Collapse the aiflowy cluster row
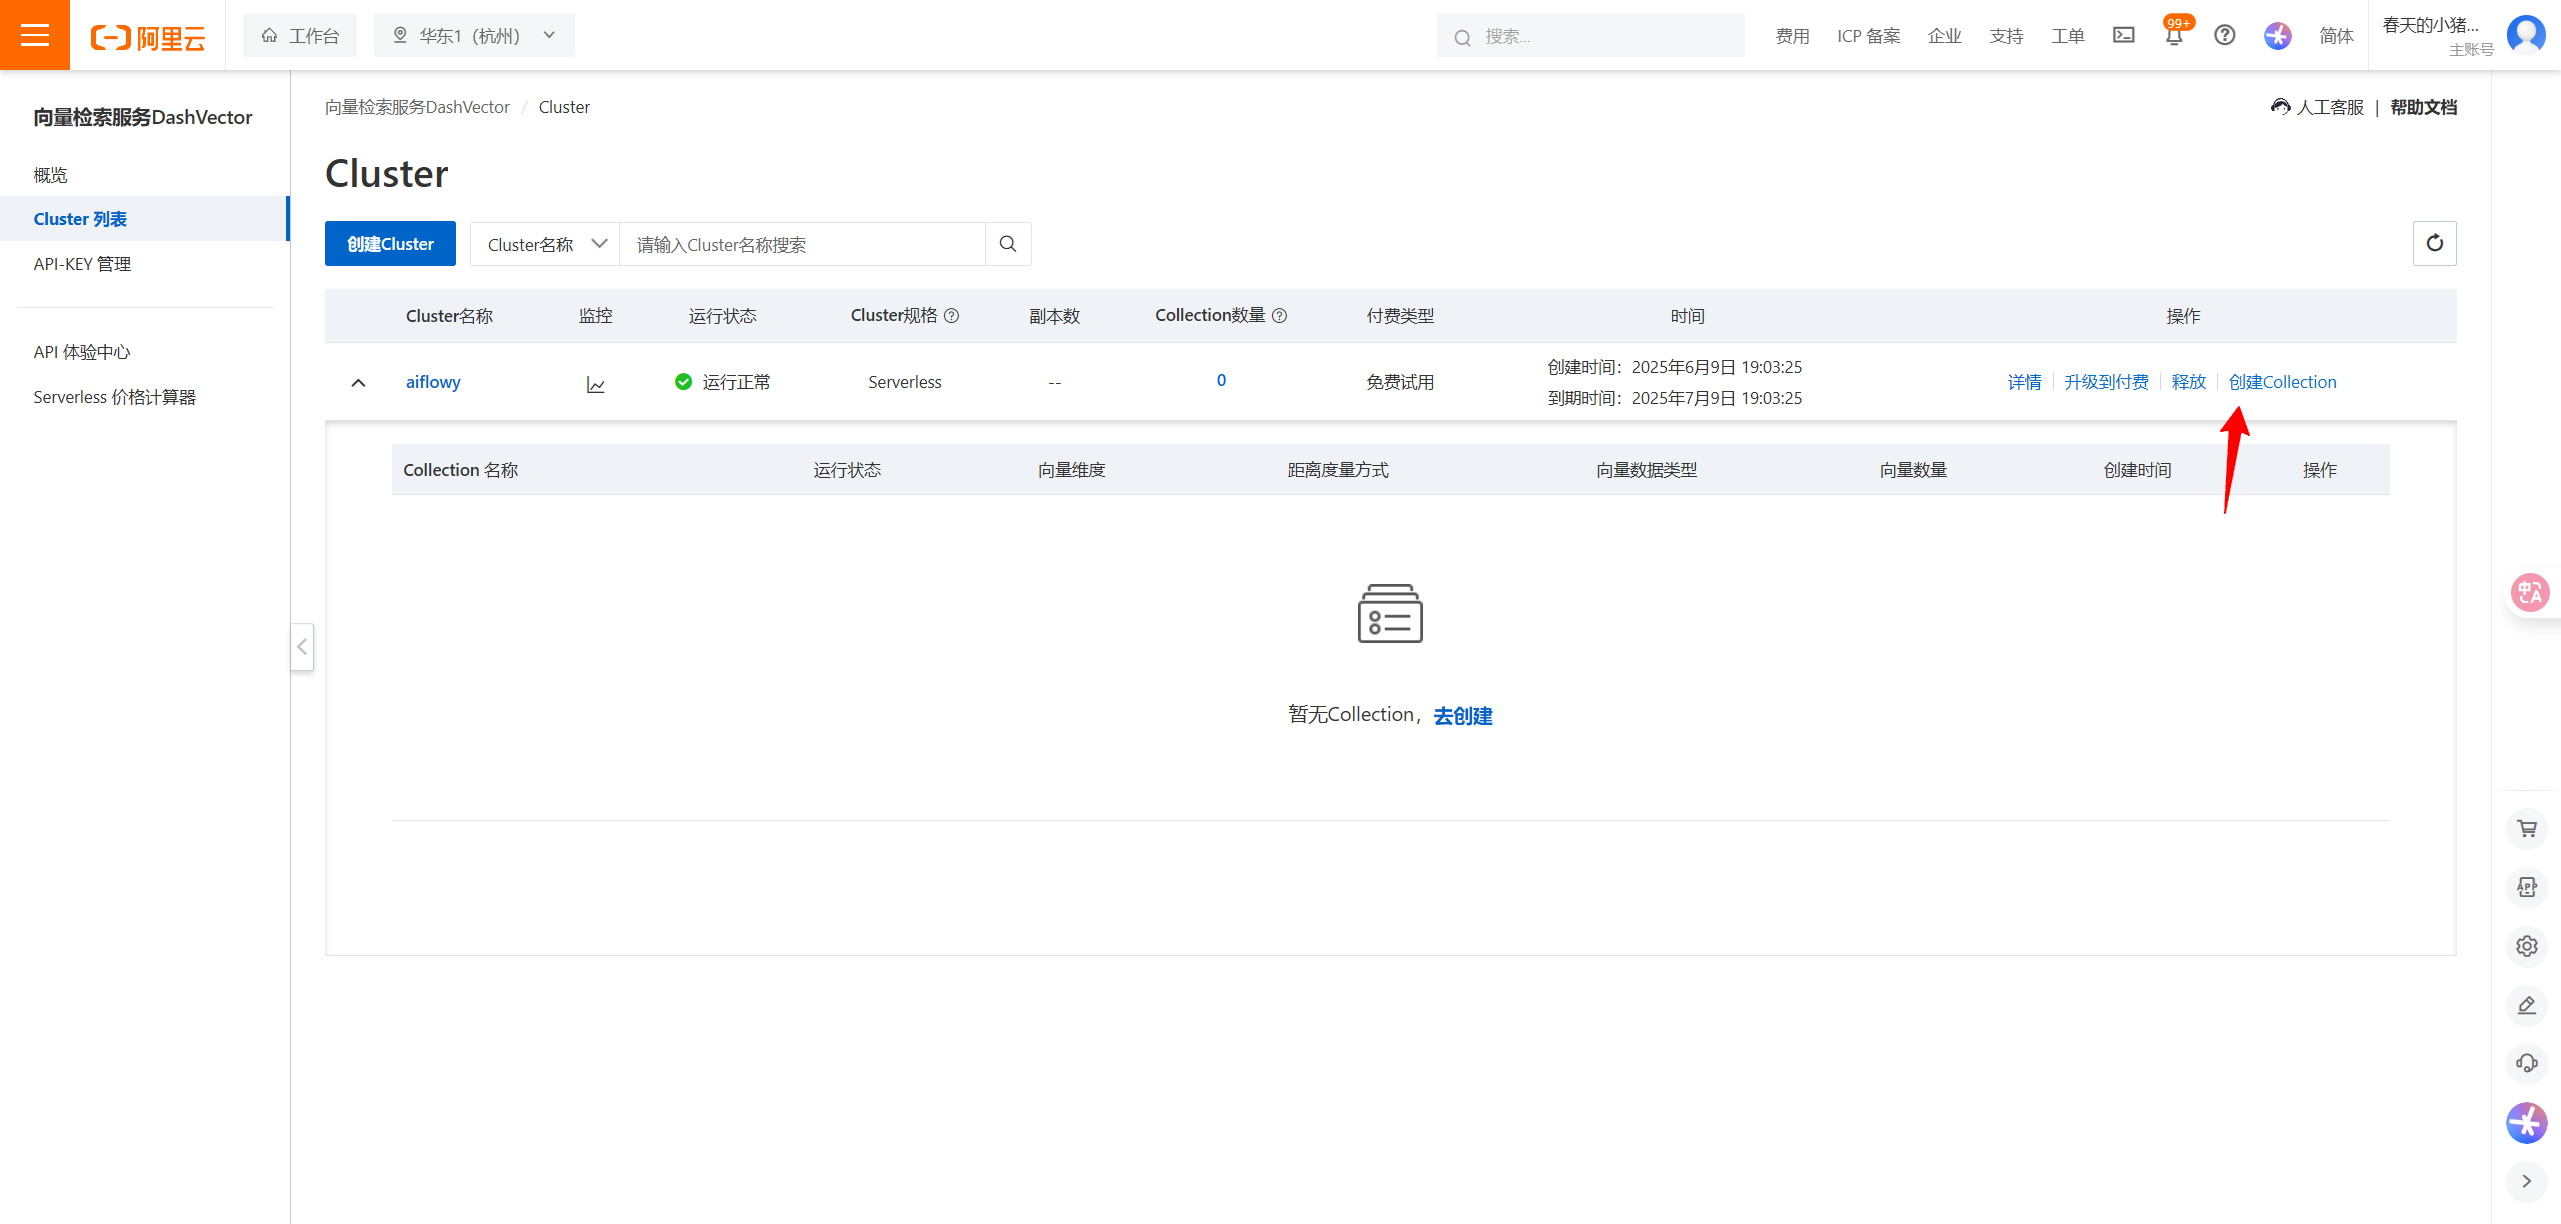This screenshot has height=1224, width=2561. click(358, 383)
